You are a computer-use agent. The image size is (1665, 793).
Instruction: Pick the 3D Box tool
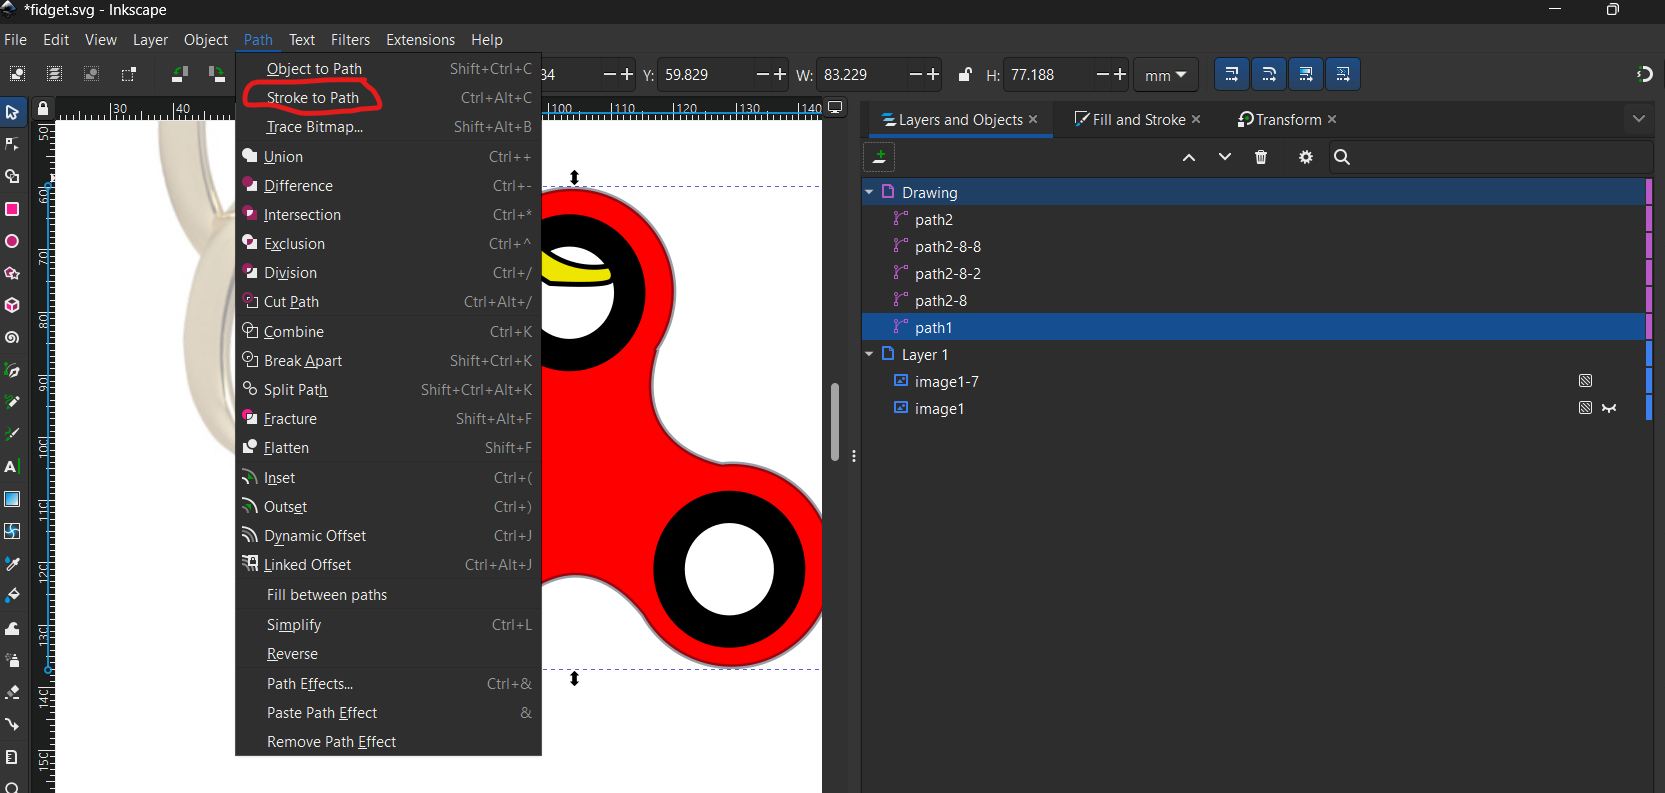[x=12, y=305]
